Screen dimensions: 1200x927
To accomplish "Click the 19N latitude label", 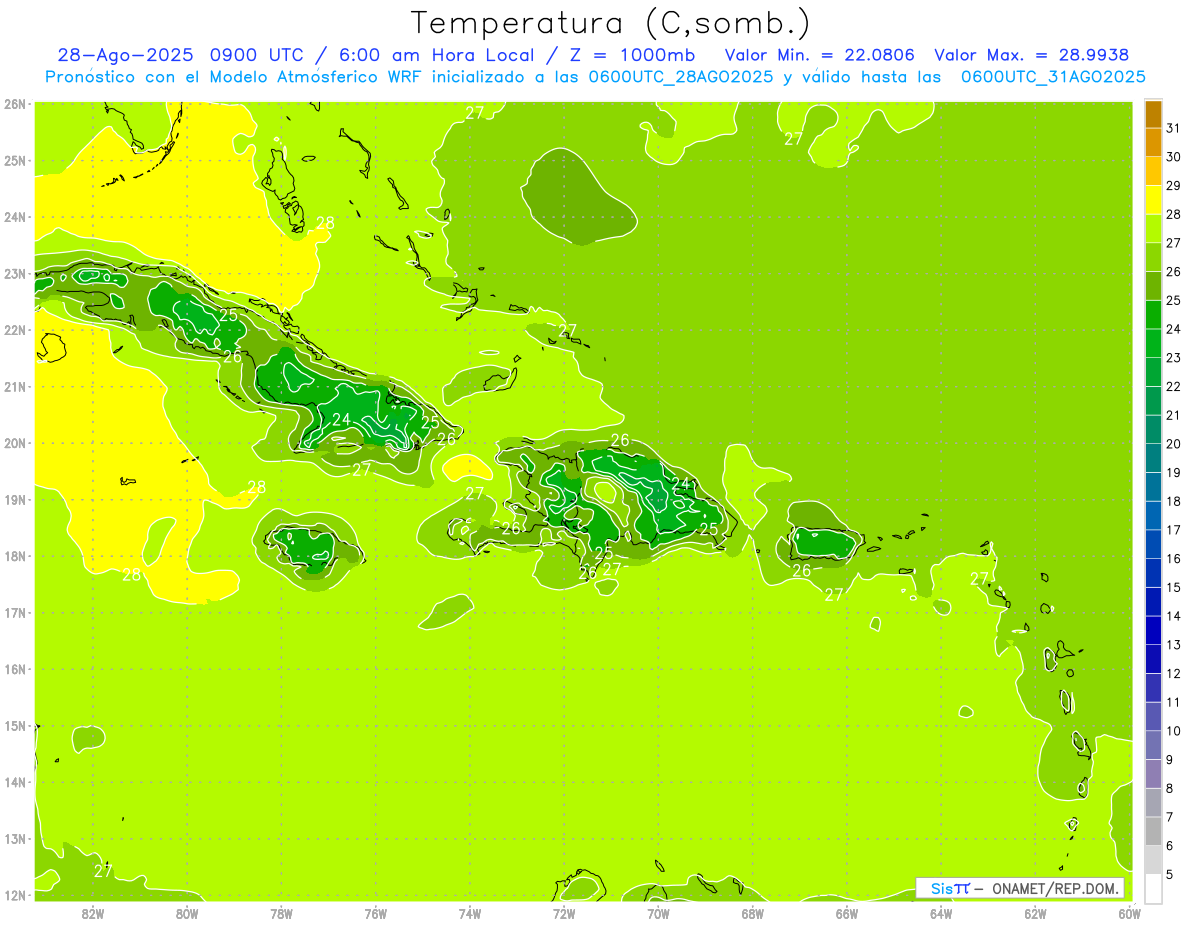I will pyautogui.click(x=14, y=499).
